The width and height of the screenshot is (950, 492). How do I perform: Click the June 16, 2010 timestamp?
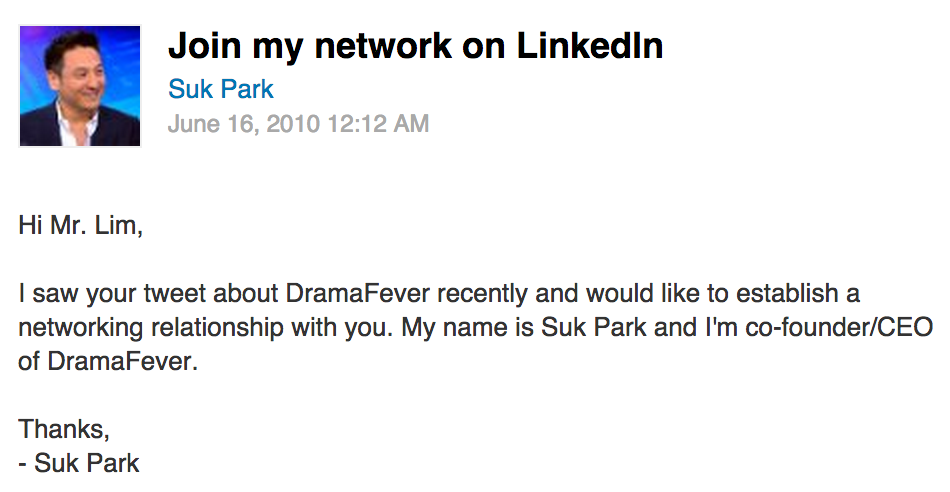[x=298, y=124]
